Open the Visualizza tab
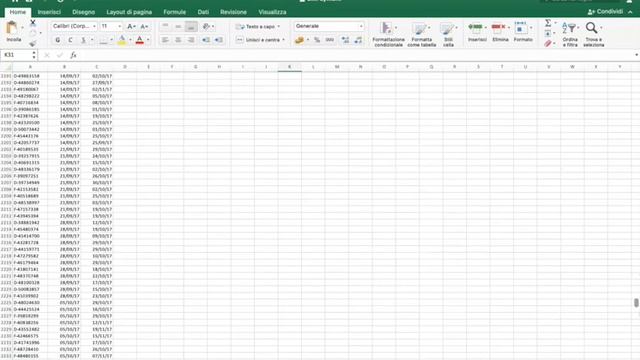640x360 pixels. (x=272, y=12)
